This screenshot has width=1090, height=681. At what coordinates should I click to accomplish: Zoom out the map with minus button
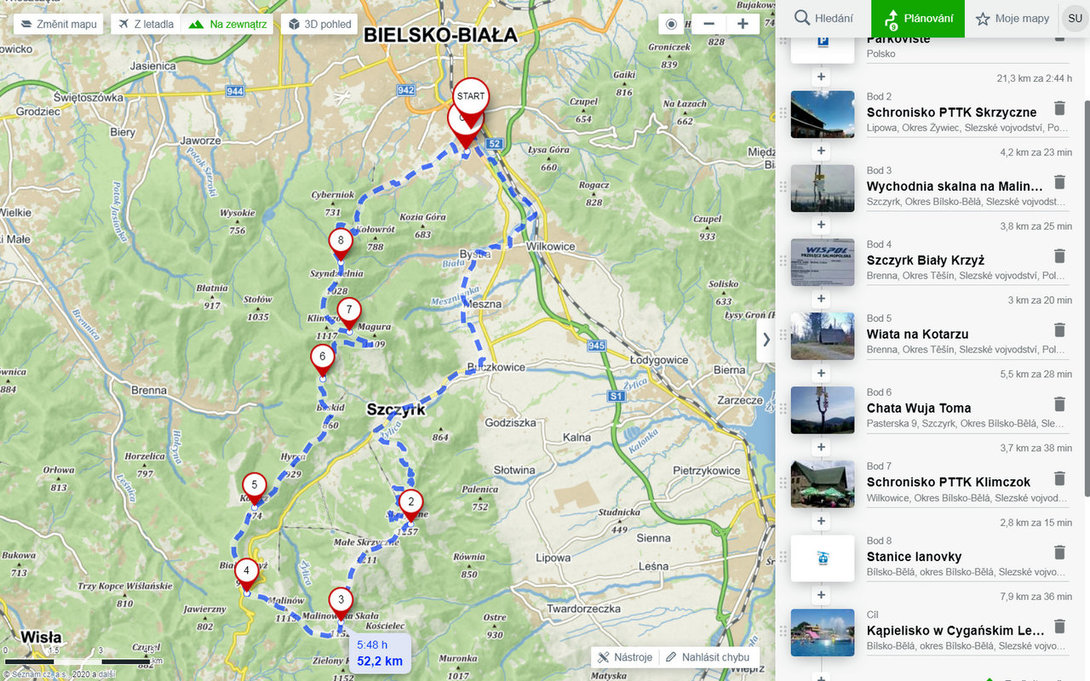pos(709,24)
